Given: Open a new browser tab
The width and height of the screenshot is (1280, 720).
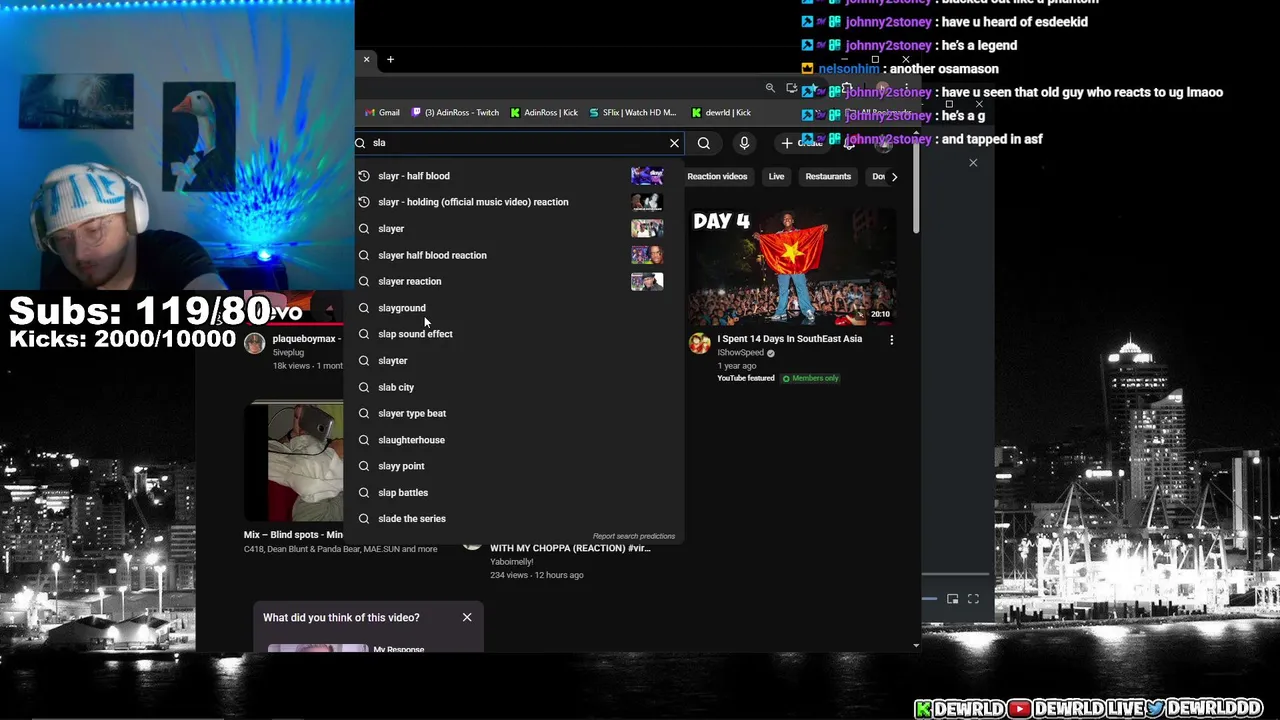Looking at the screenshot, I should point(390,60).
